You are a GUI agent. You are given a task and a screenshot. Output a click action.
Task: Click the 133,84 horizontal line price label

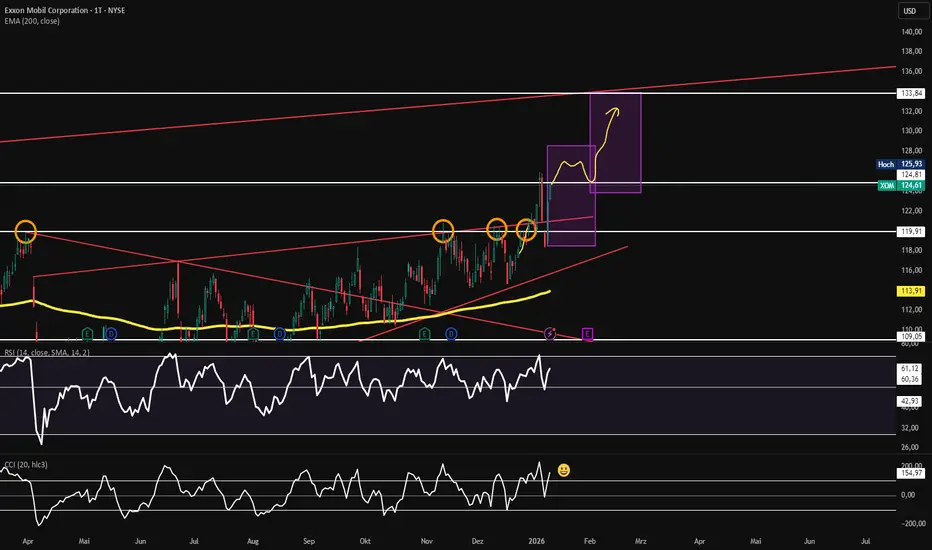pyautogui.click(x=911, y=93)
